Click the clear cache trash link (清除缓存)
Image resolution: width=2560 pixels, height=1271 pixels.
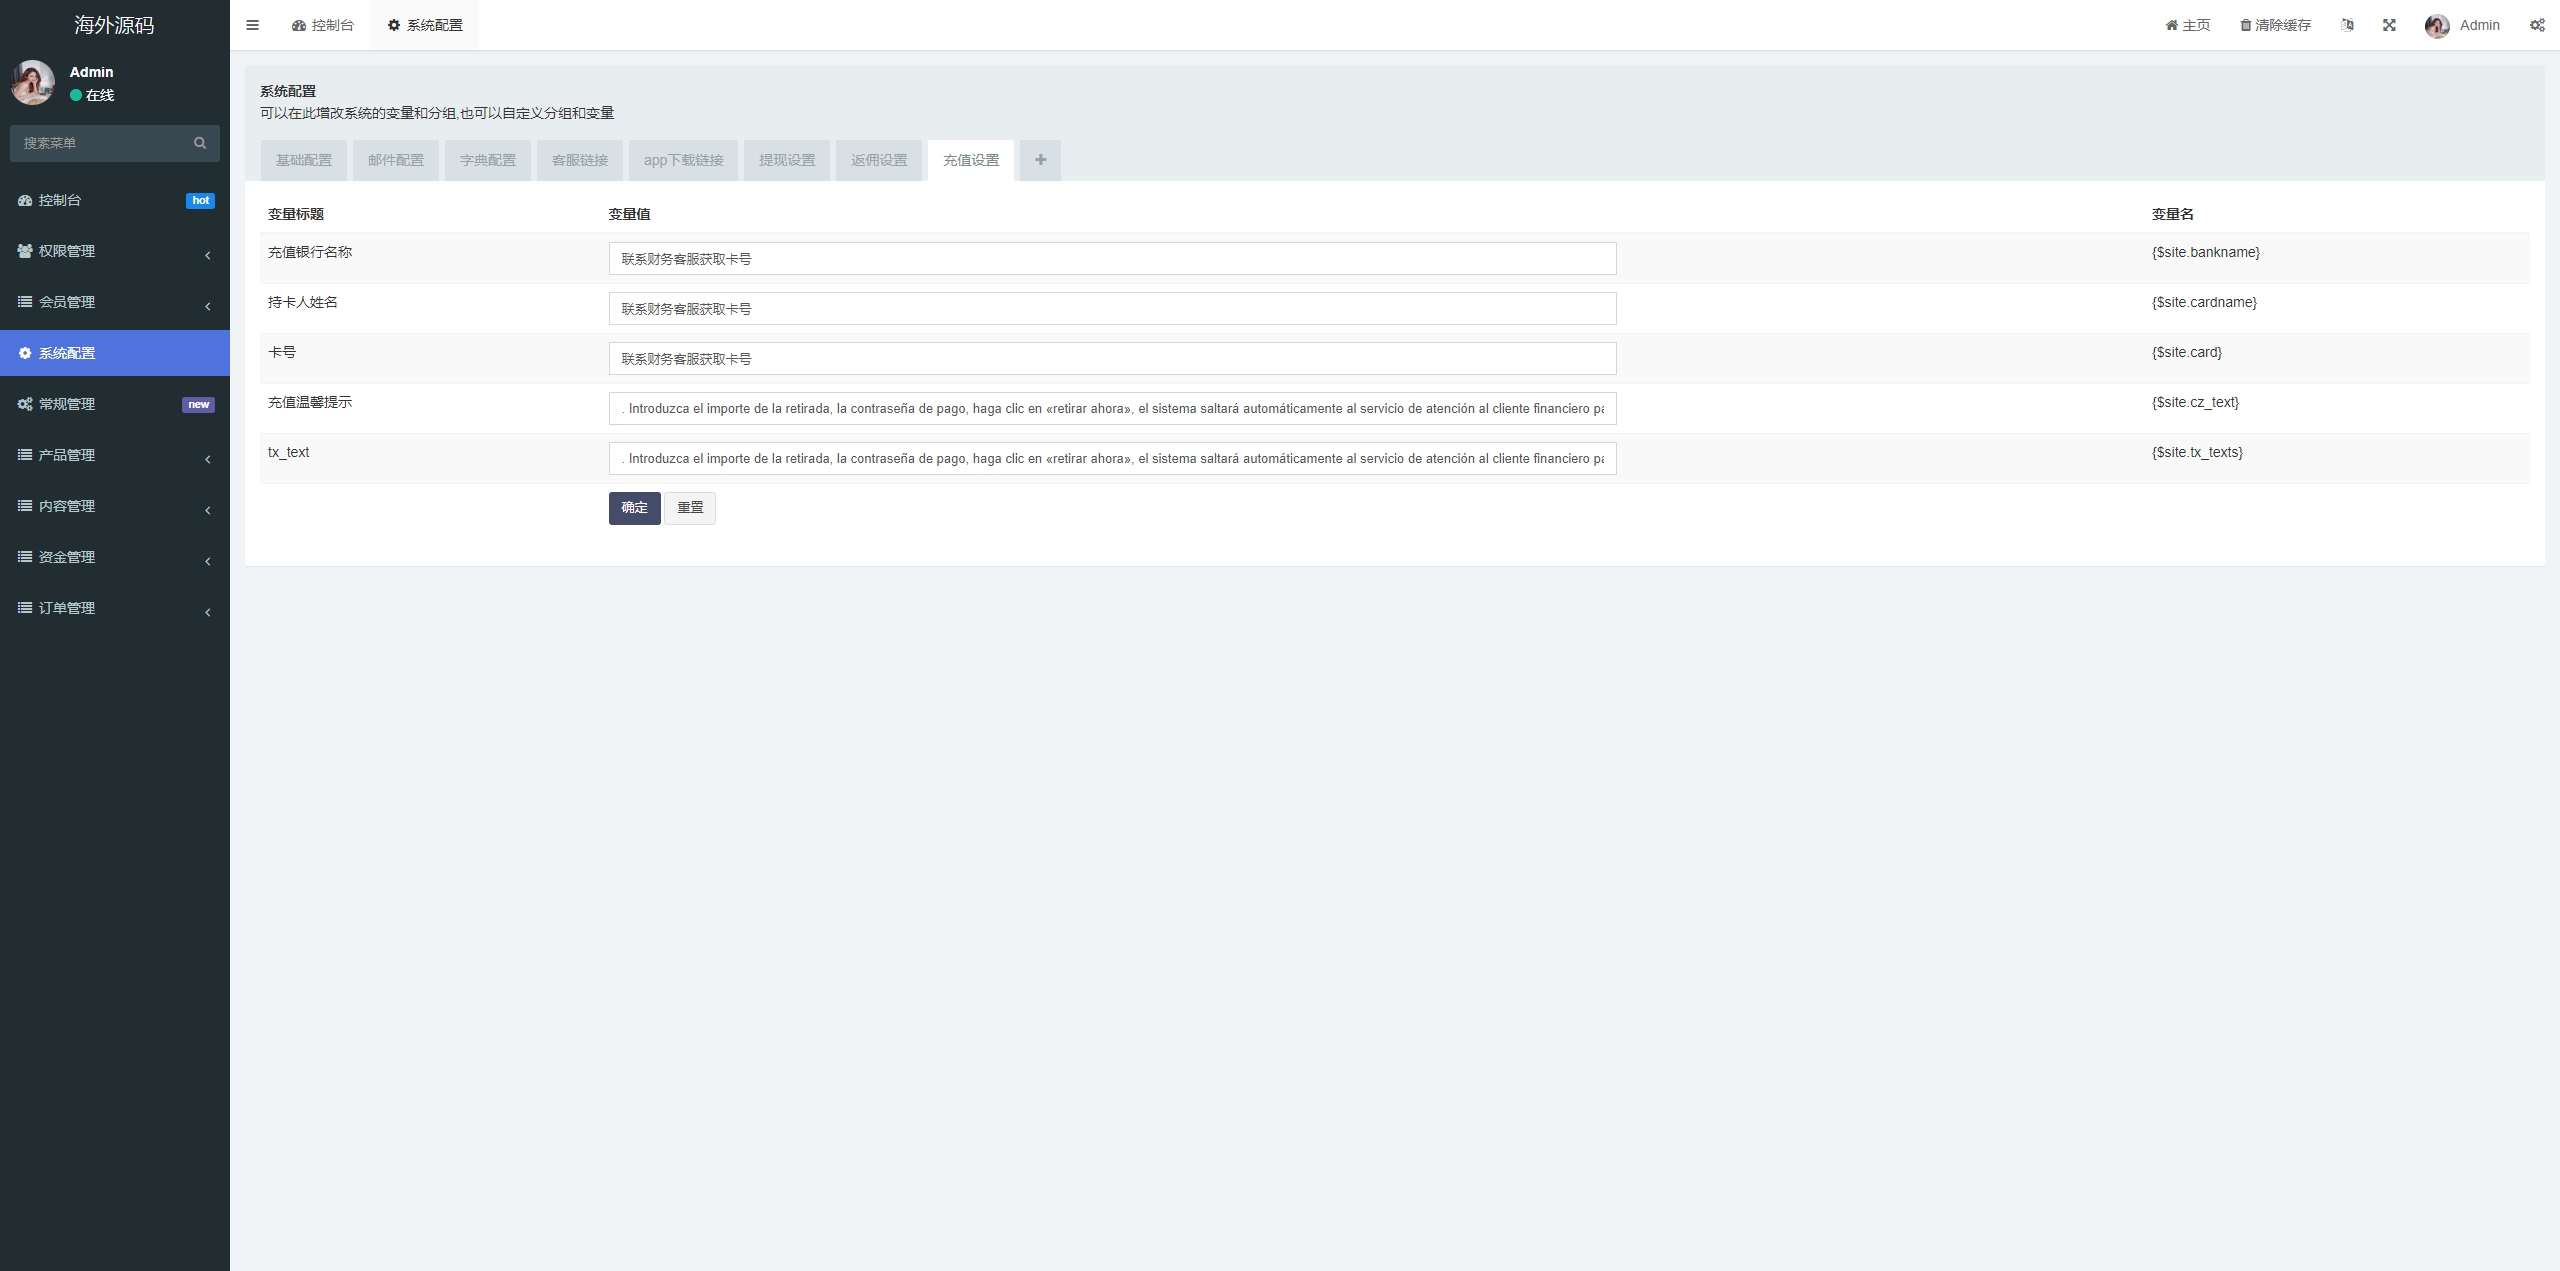(x=2275, y=25)
